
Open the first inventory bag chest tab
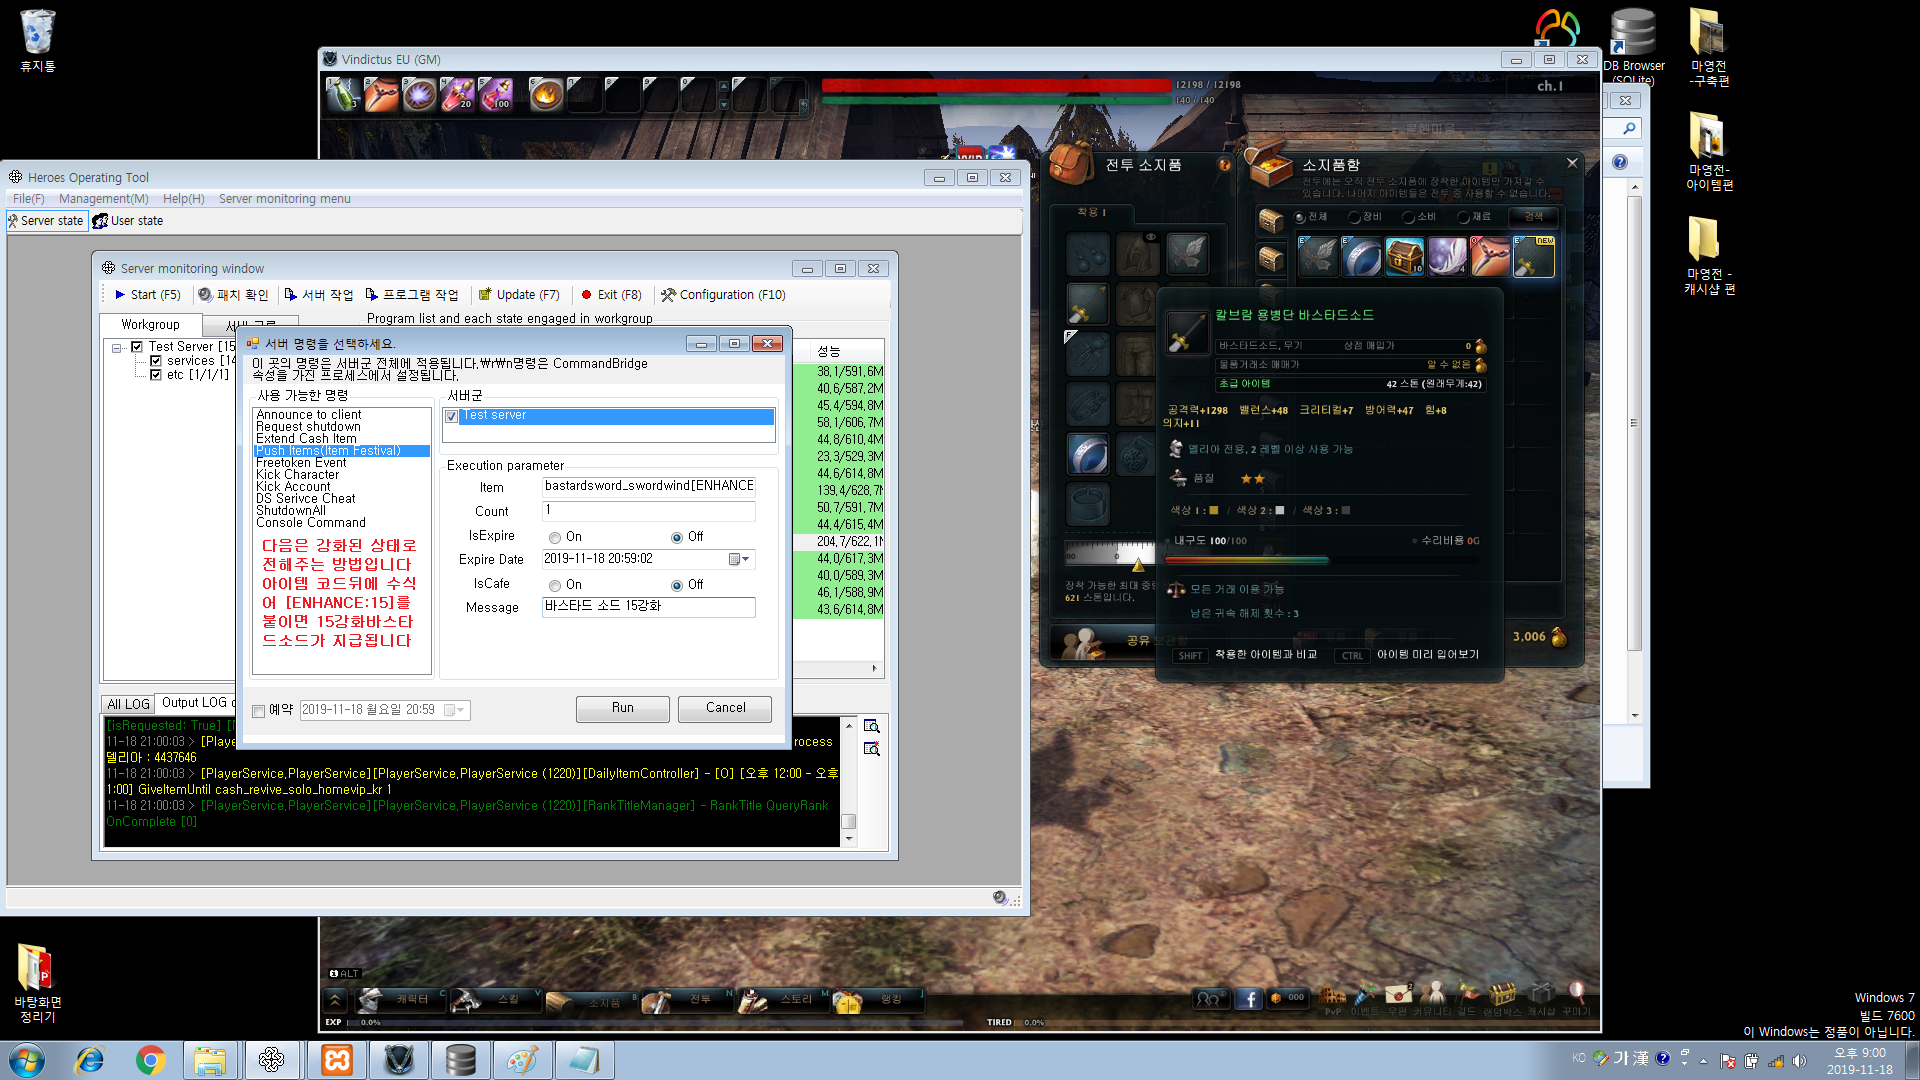(1270, 219)
